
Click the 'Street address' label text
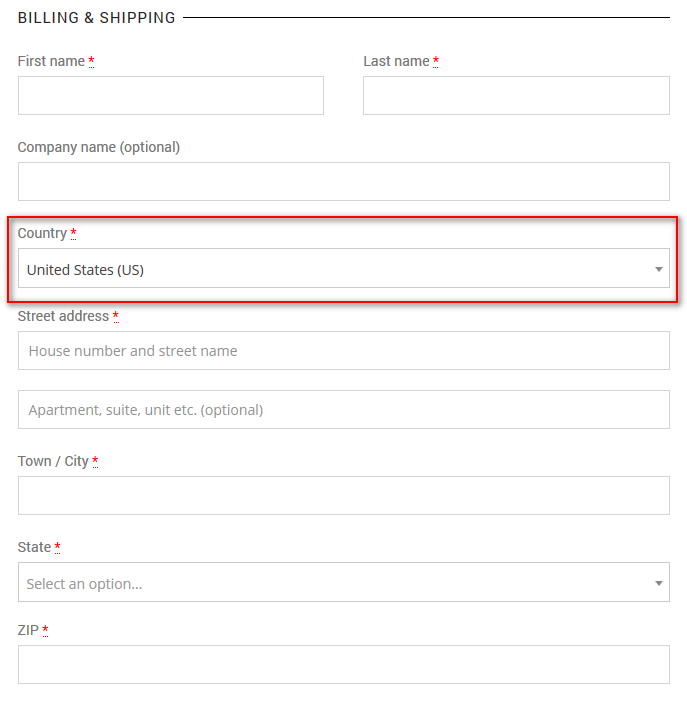(63, 316)
